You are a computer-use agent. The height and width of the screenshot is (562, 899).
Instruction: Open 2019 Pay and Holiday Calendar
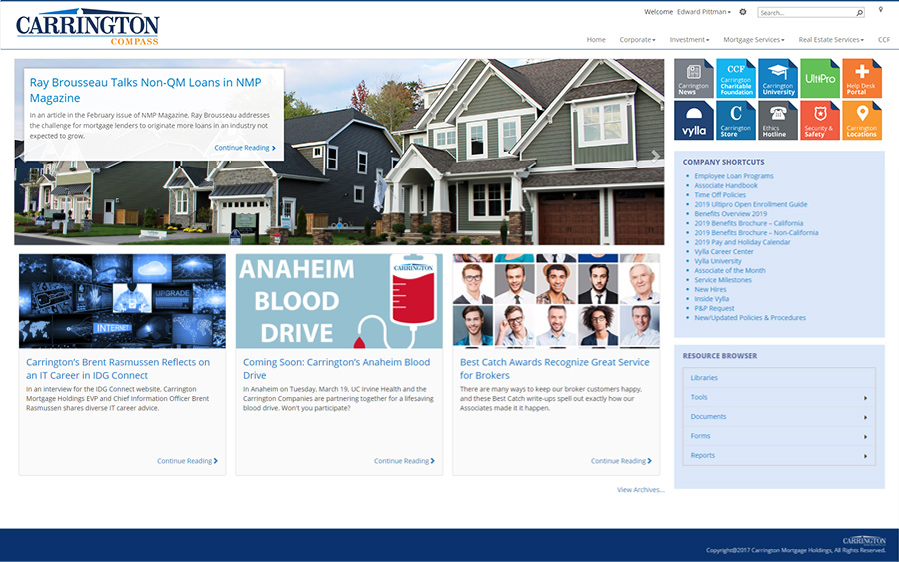click(742, 242)
